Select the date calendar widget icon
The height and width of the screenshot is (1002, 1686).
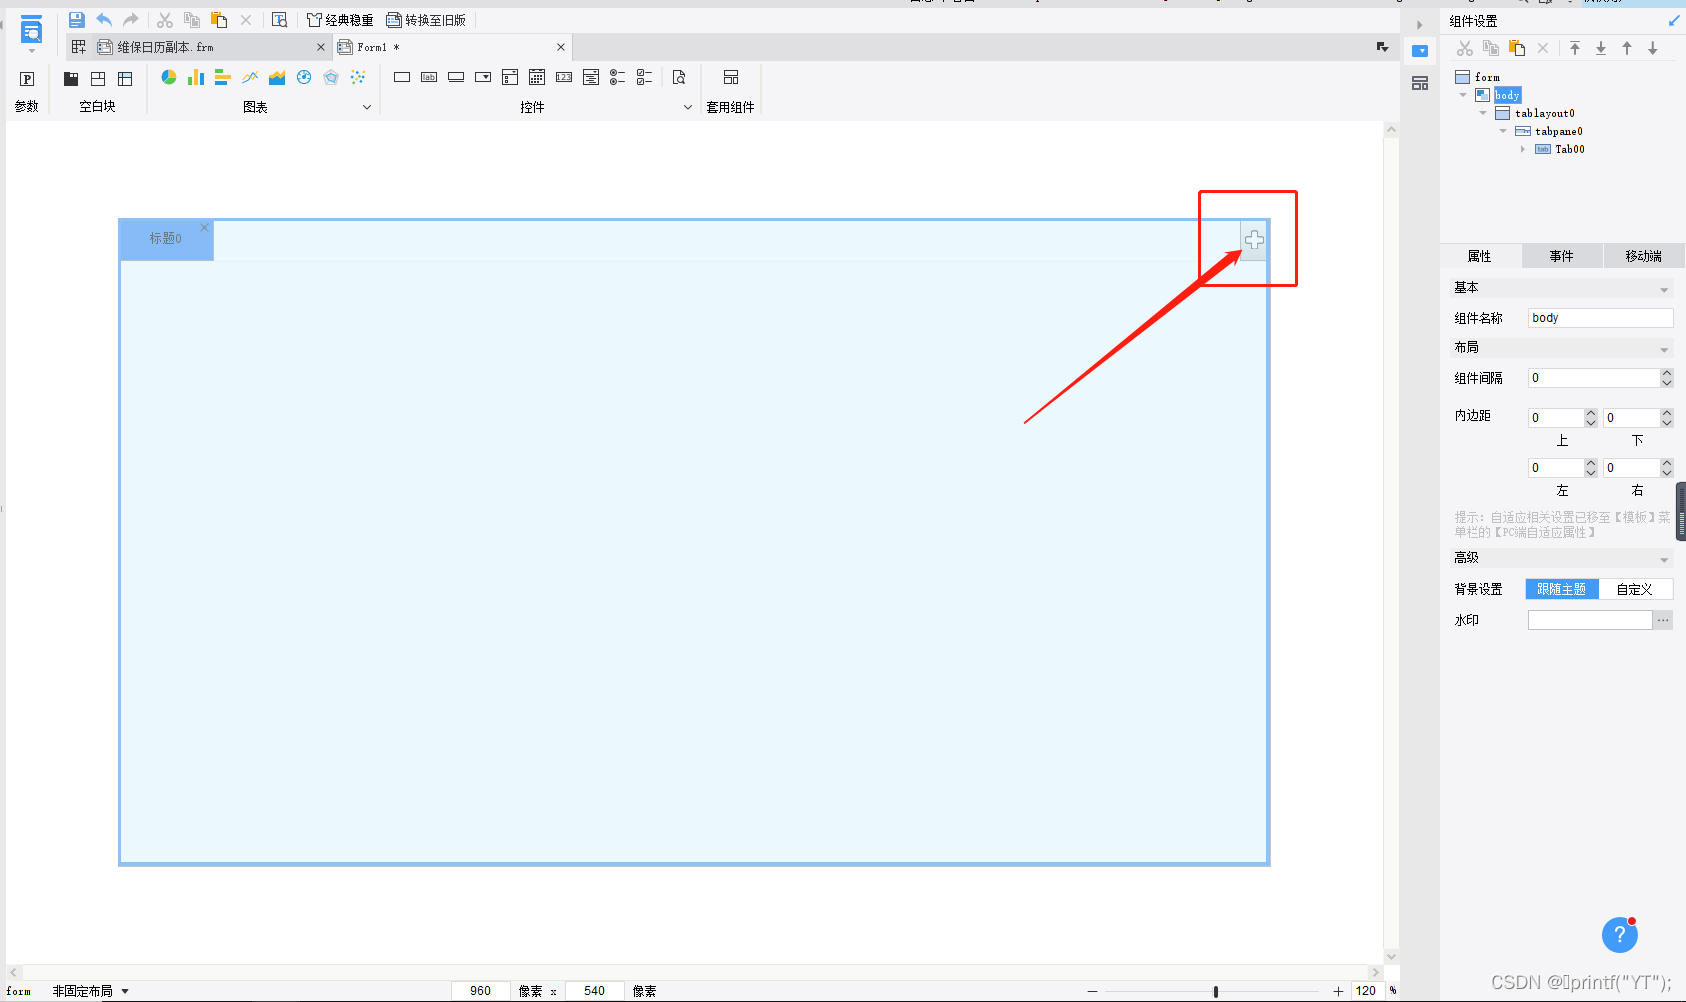(x=537, y=77)
